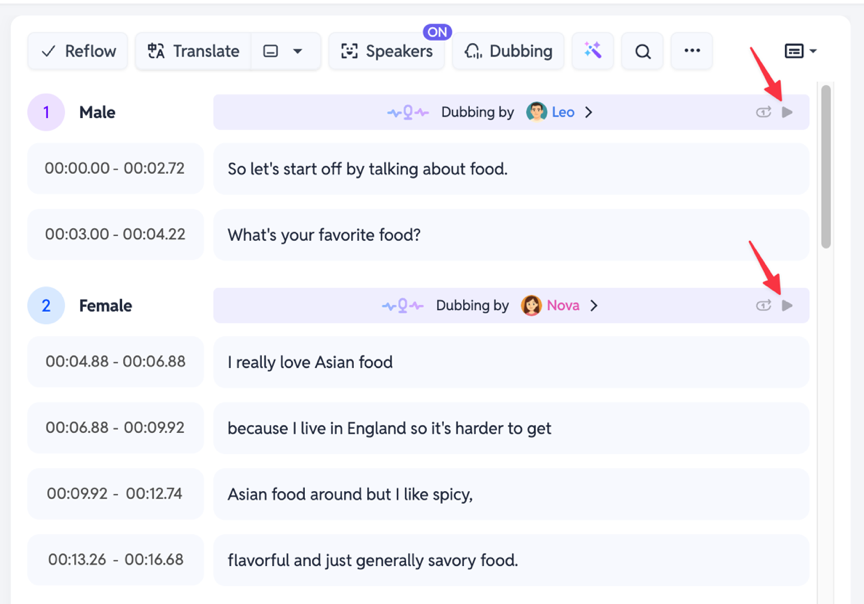Click the AI magic sparkle icon

[592, 51]
